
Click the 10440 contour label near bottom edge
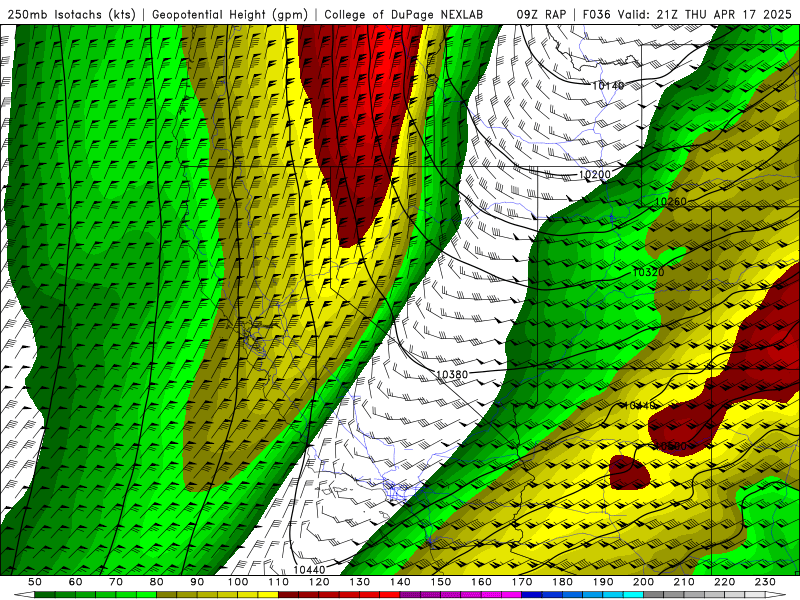[309, 570]
